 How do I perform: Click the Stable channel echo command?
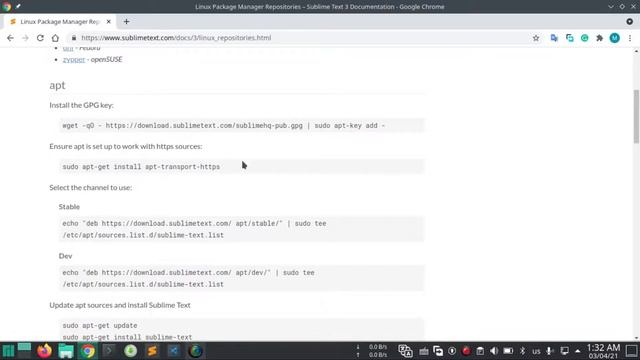pyautogui.click(x=241, y=229)
